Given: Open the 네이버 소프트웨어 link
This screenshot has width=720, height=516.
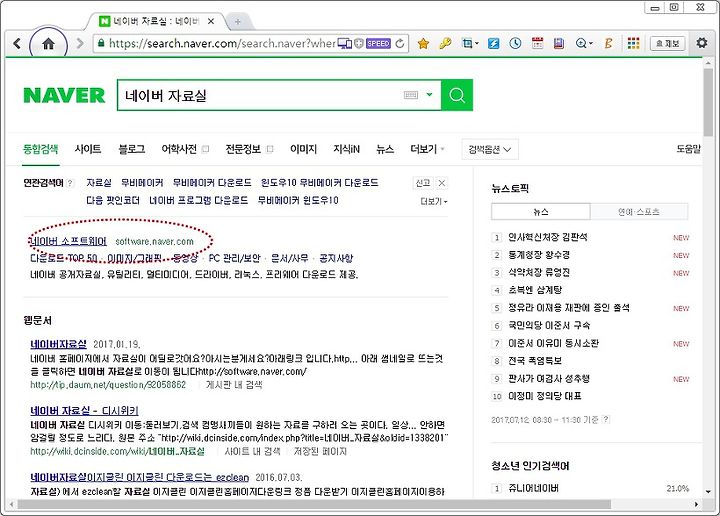Looking at the screenshot, I should [68, 241].
